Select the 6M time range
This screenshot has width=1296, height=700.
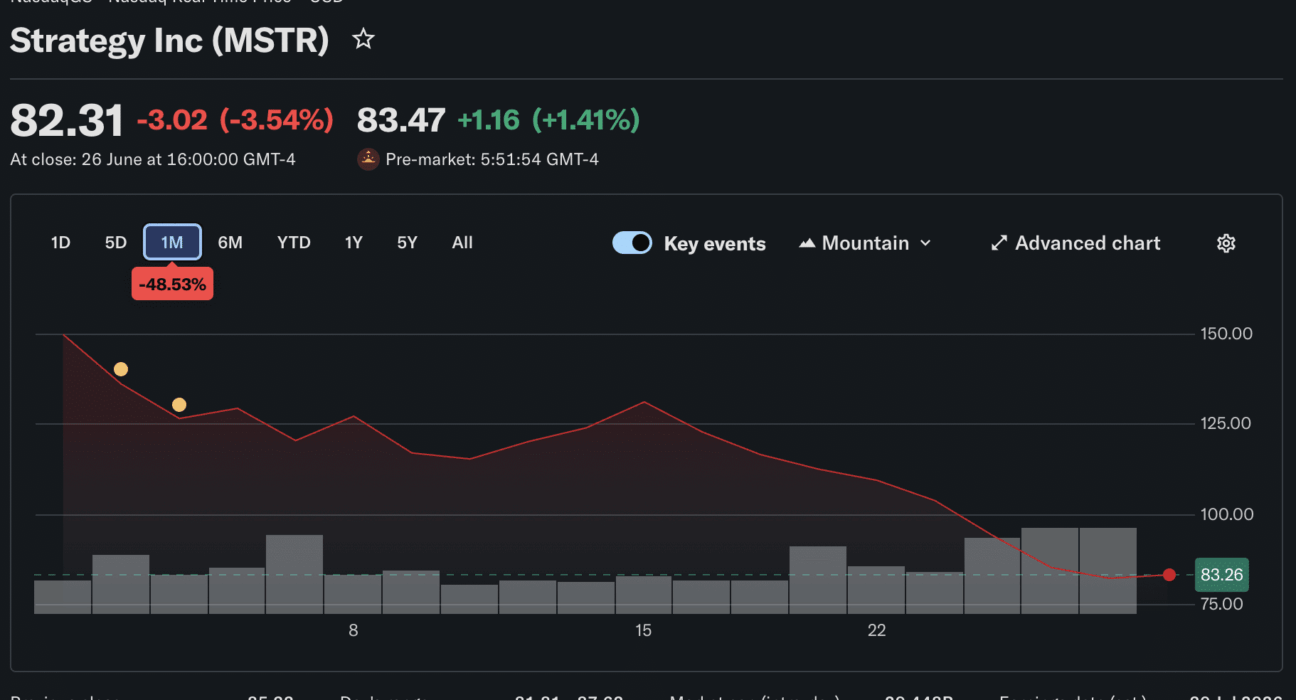coord(230,242)
